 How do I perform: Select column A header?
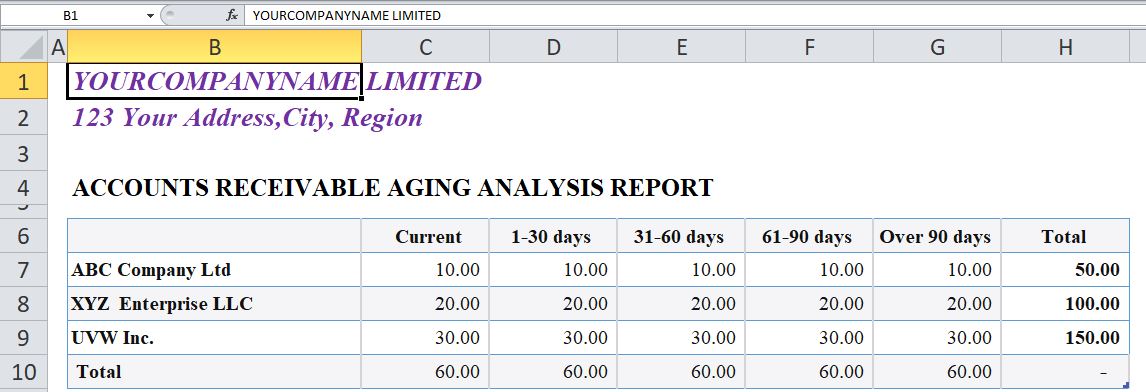[57, 48]
